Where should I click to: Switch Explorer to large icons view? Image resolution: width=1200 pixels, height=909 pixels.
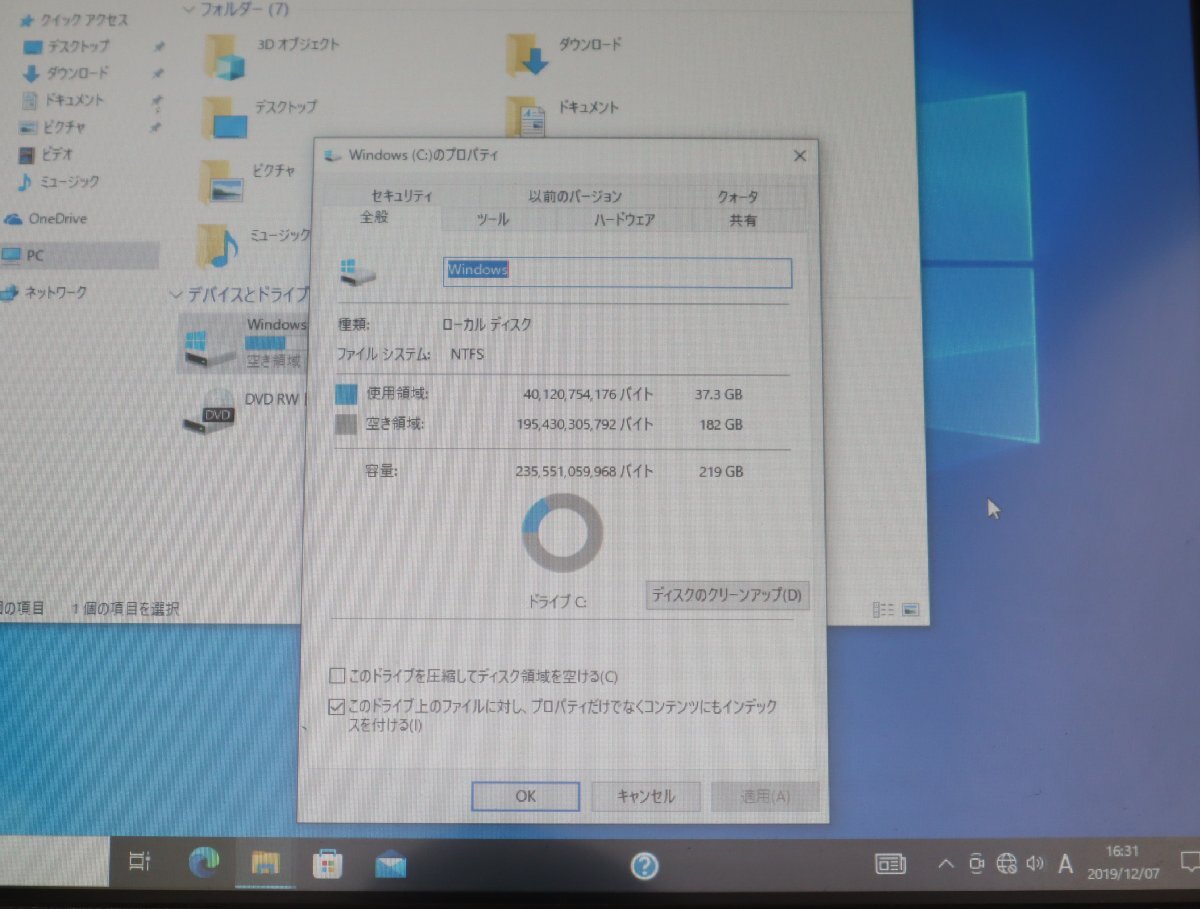click(x=911, y=609)
